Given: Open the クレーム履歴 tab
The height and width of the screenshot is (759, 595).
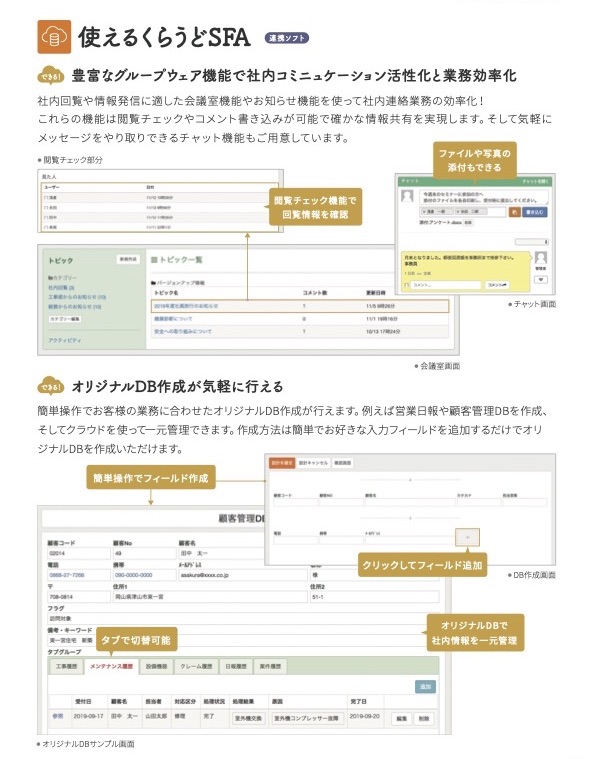Looking at the screenshot, I should pyautogui.click(x=196, y=667).
